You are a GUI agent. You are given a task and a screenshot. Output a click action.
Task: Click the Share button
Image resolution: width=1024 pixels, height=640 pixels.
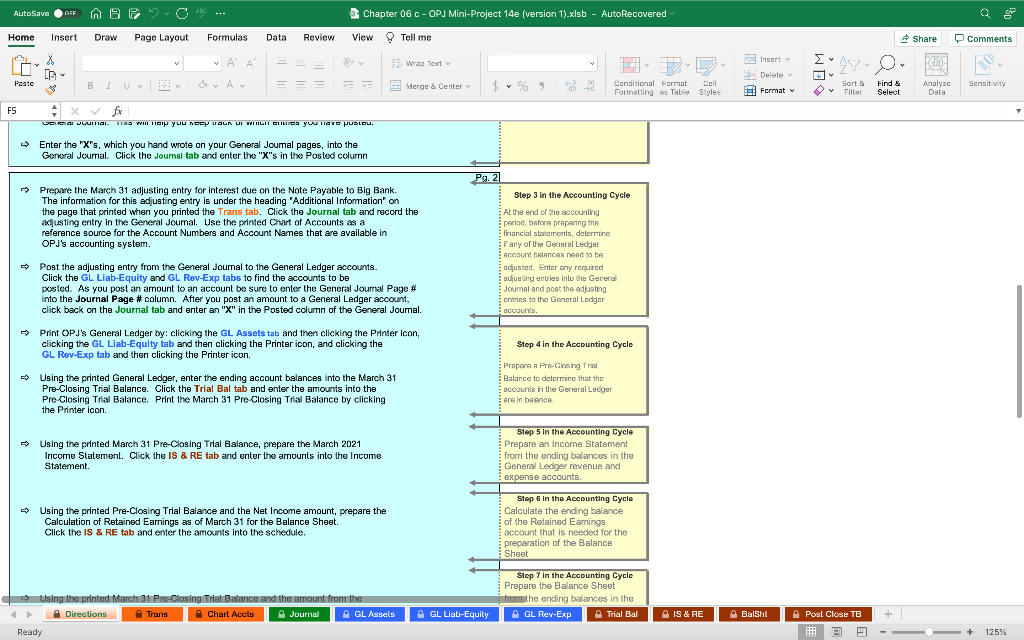(917, 37)
